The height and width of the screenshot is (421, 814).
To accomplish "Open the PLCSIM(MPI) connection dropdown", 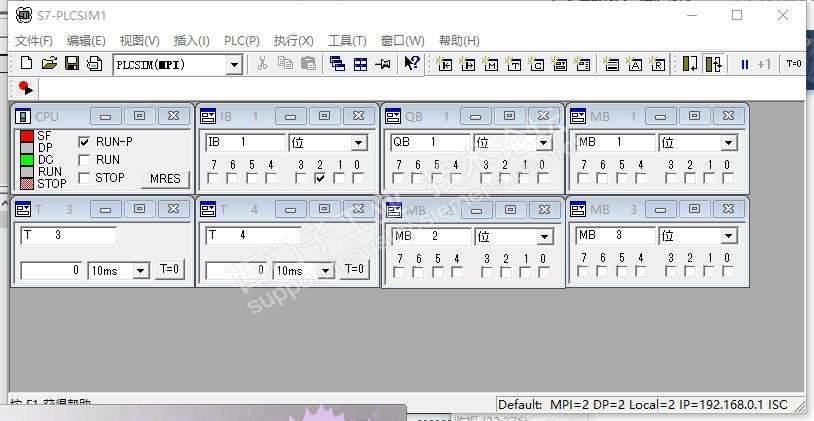I will (x=235, y=65).
